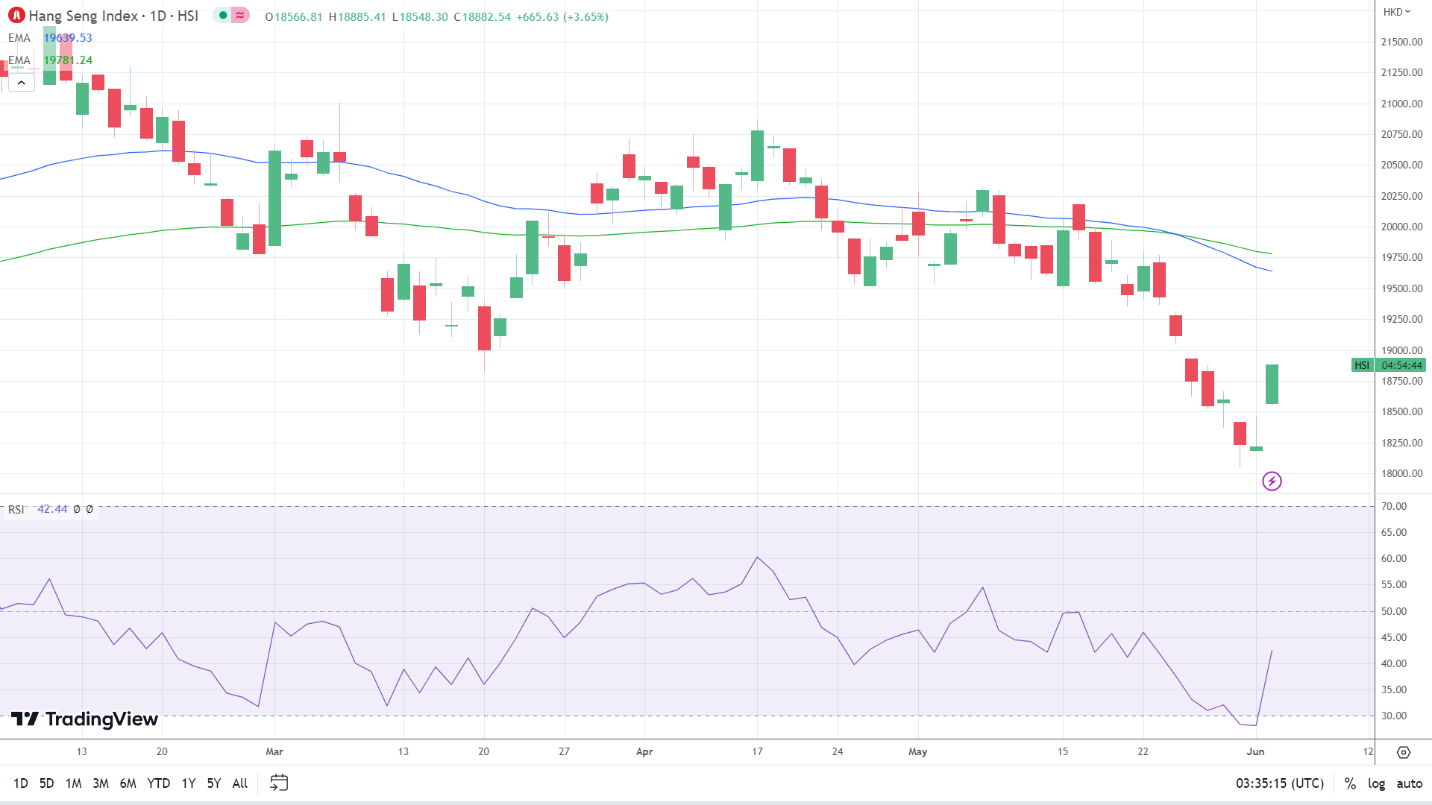This screenshot has height=805, width=1432.
Task: Click the market open status dot
Action: tap(221, 17)
